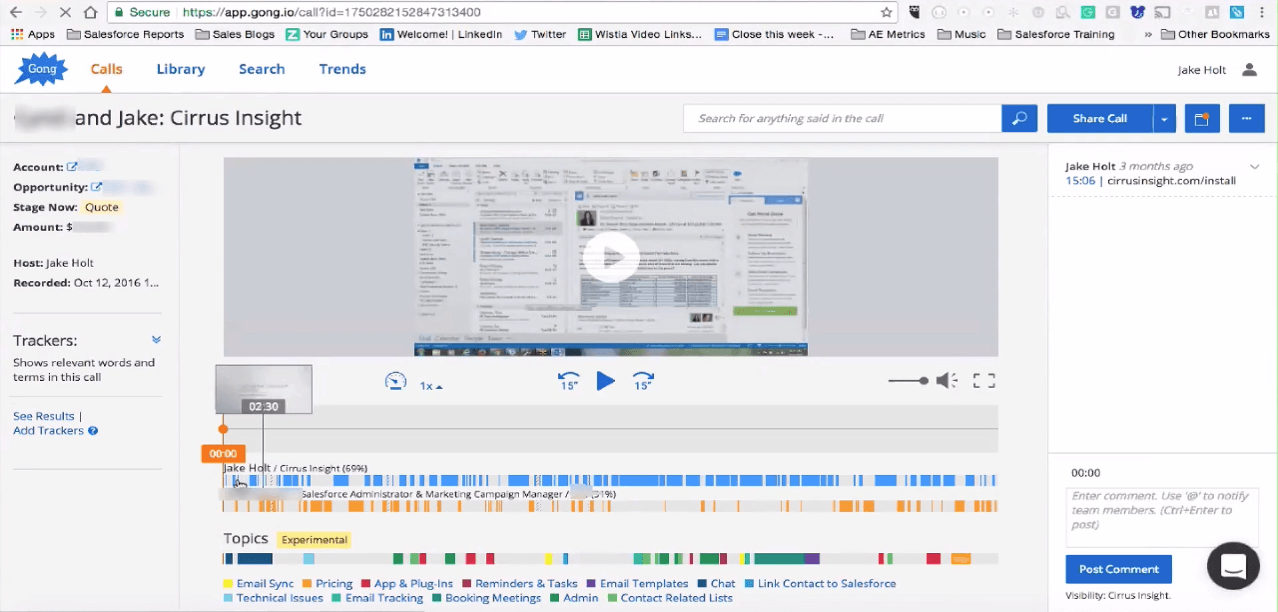Screen dimensions: 1278x612
Task: Click the magnifier search button
Action: click(1019, 118)
